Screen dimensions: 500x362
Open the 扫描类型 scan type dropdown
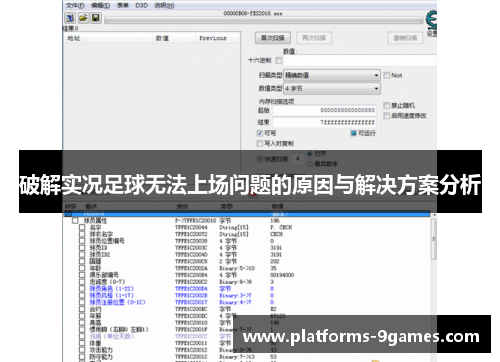332,75
